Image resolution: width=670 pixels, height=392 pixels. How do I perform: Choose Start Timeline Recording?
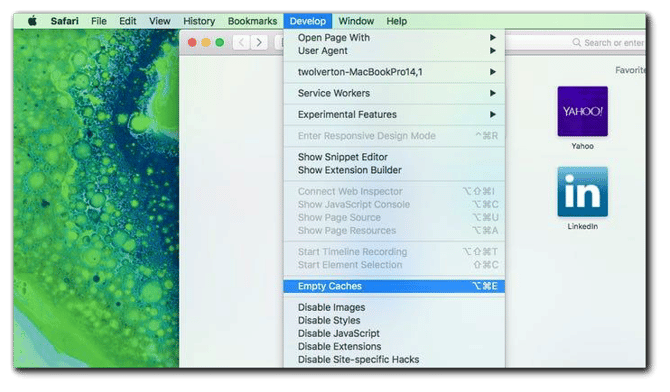click(394, 252)
